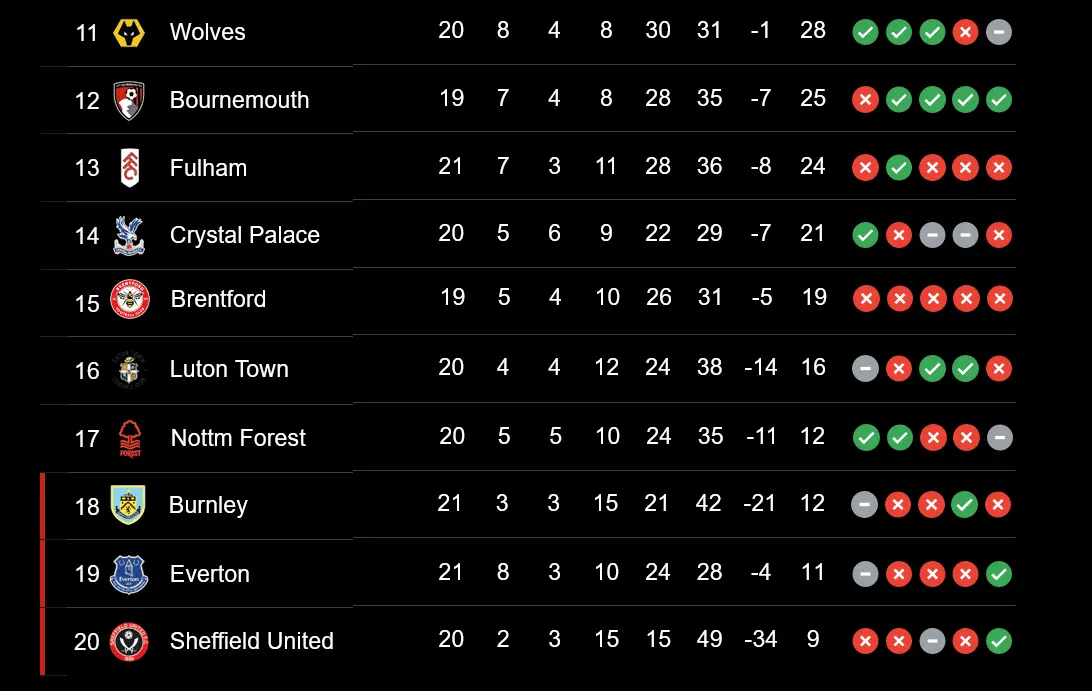1092x691 pixels.
Task: Click the Crystal Palace eagle crest
Action: pos(129,235)
